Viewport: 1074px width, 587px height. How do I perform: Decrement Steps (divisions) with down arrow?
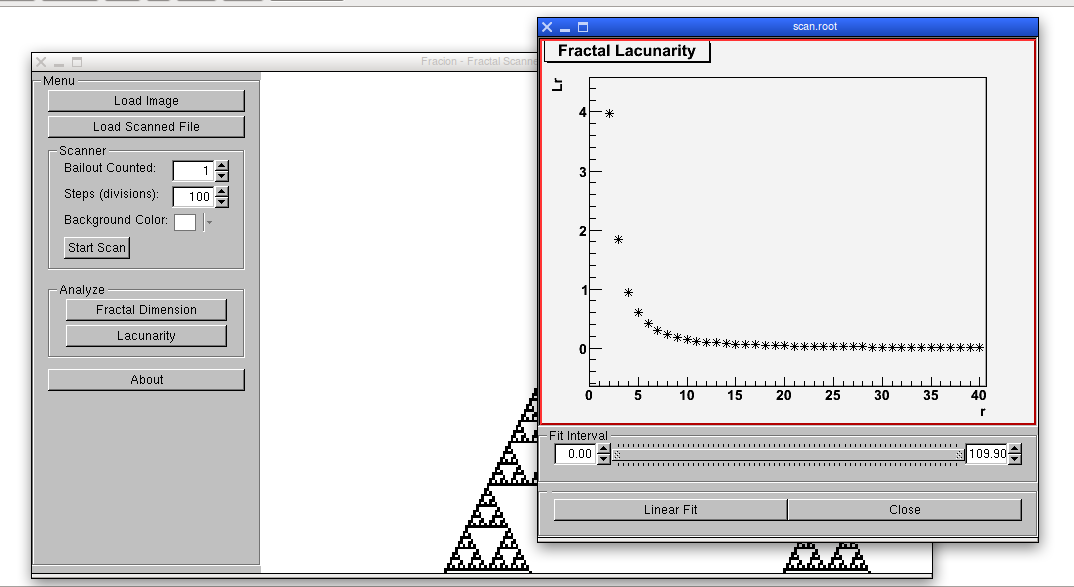click(222, 202)
